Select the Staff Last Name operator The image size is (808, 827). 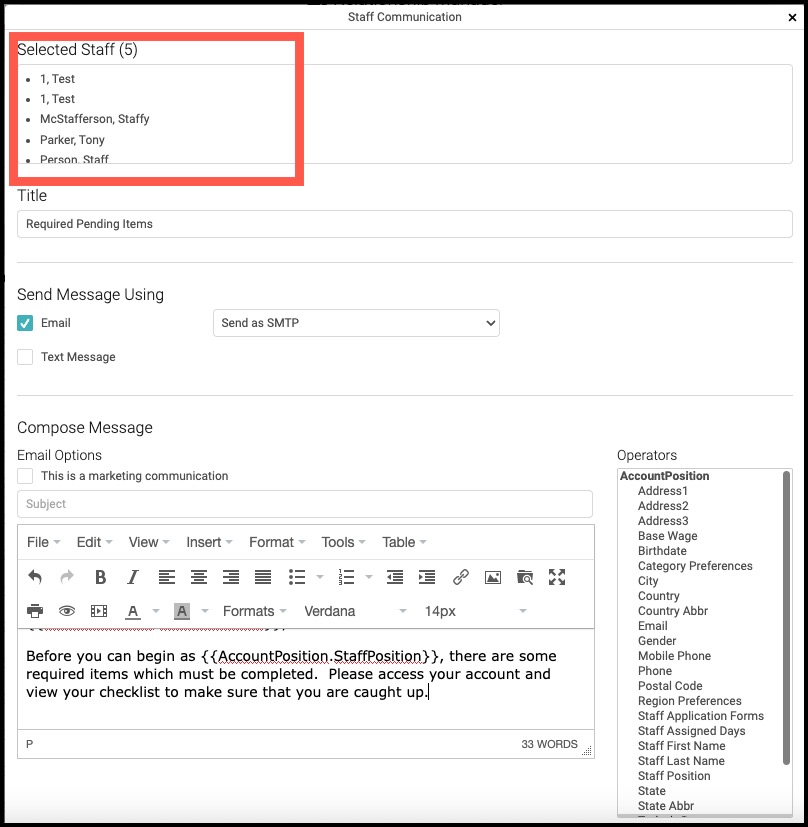[x=681, y=761]
